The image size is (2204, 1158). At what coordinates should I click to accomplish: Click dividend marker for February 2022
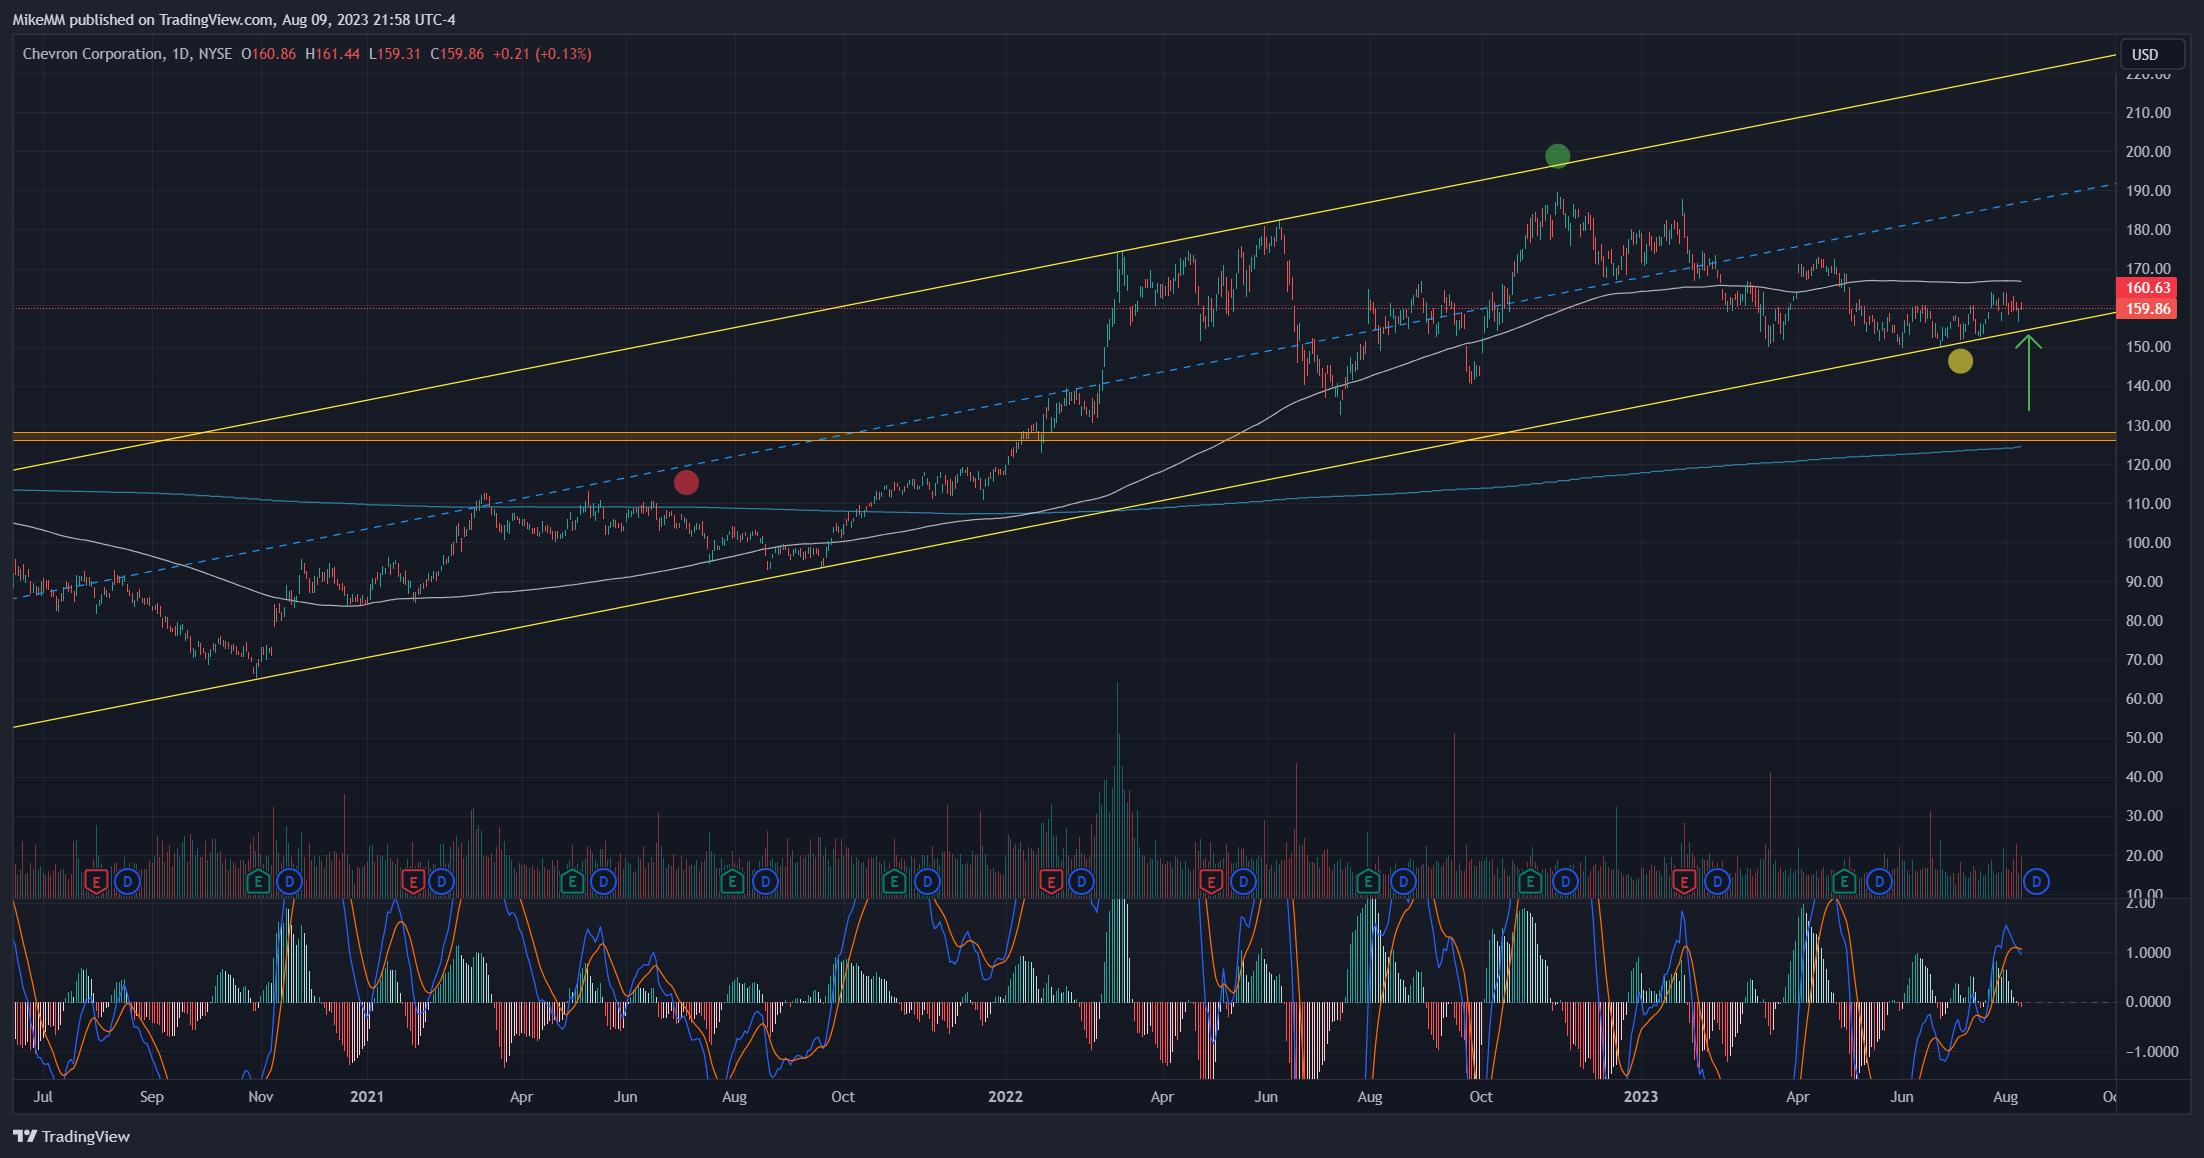coord(1081,882)
